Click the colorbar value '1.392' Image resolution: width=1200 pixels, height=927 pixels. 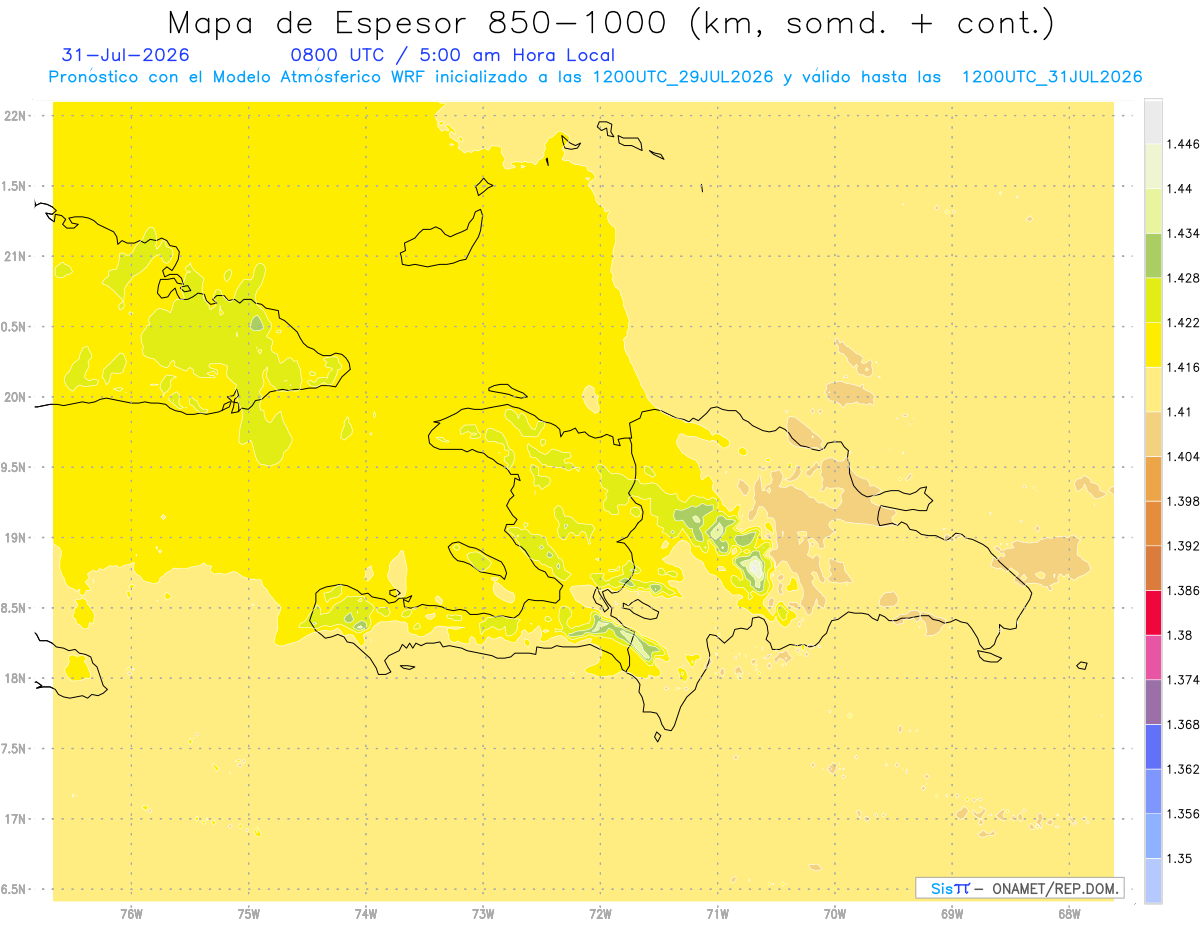click(x=1183, y=546)
